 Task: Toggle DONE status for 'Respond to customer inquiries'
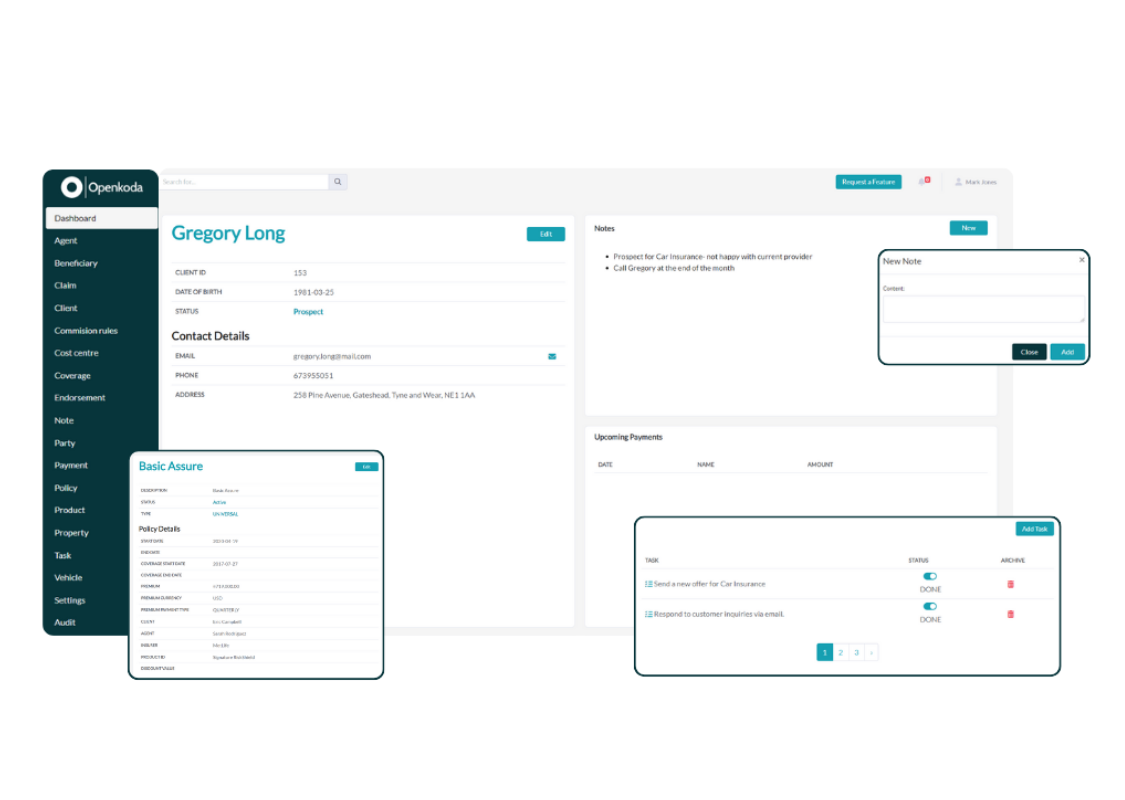coord(930,606)
